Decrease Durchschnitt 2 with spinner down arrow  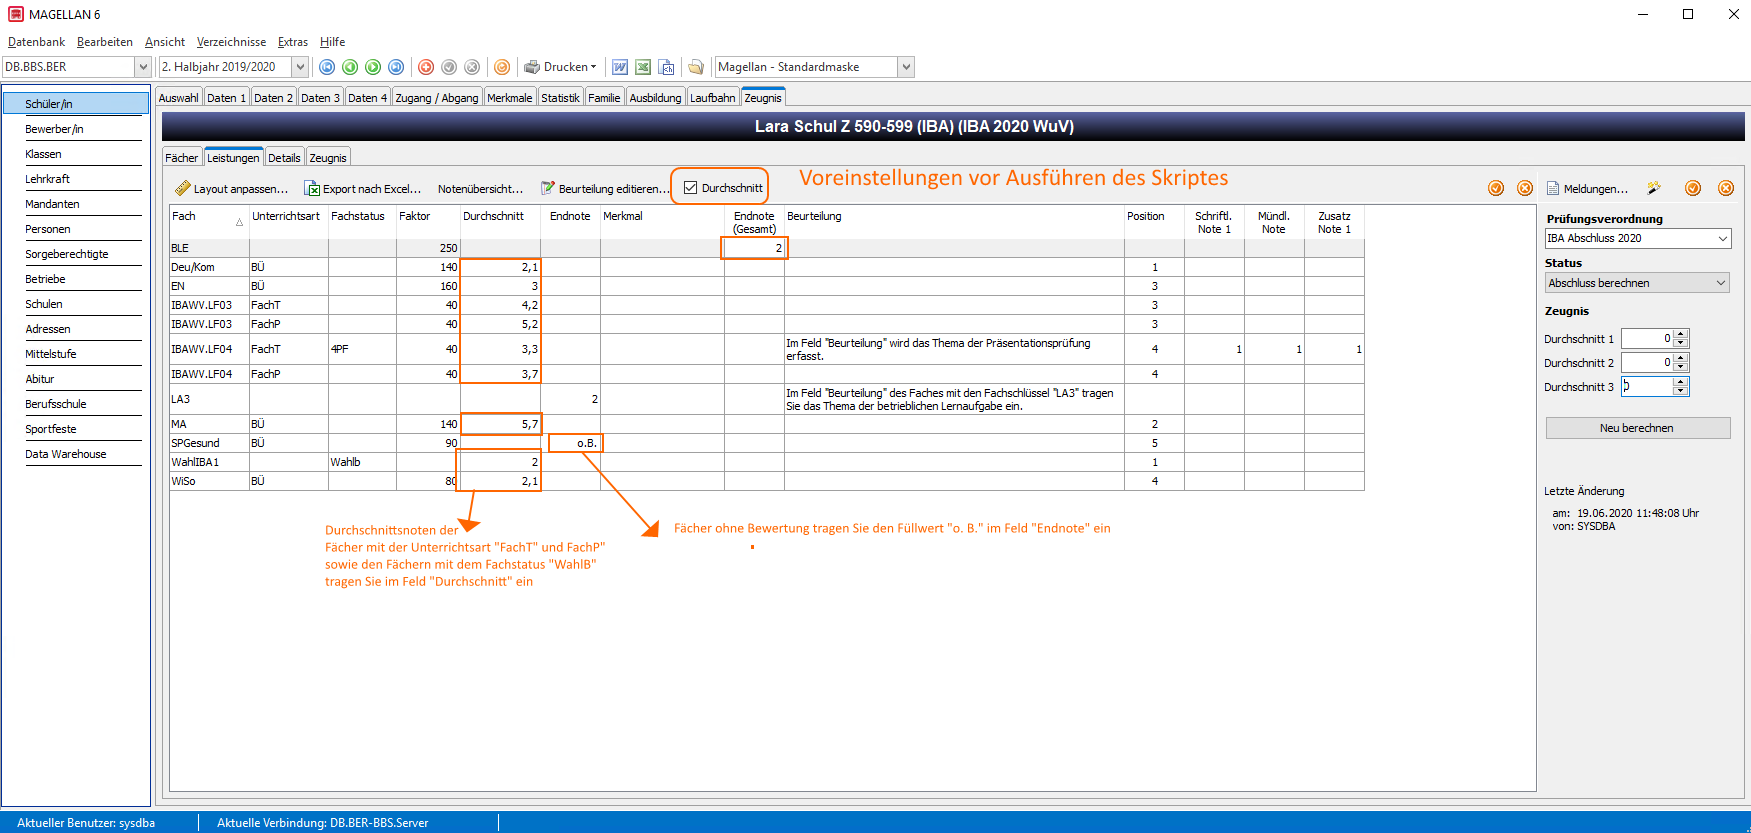tap(1681, 367)
